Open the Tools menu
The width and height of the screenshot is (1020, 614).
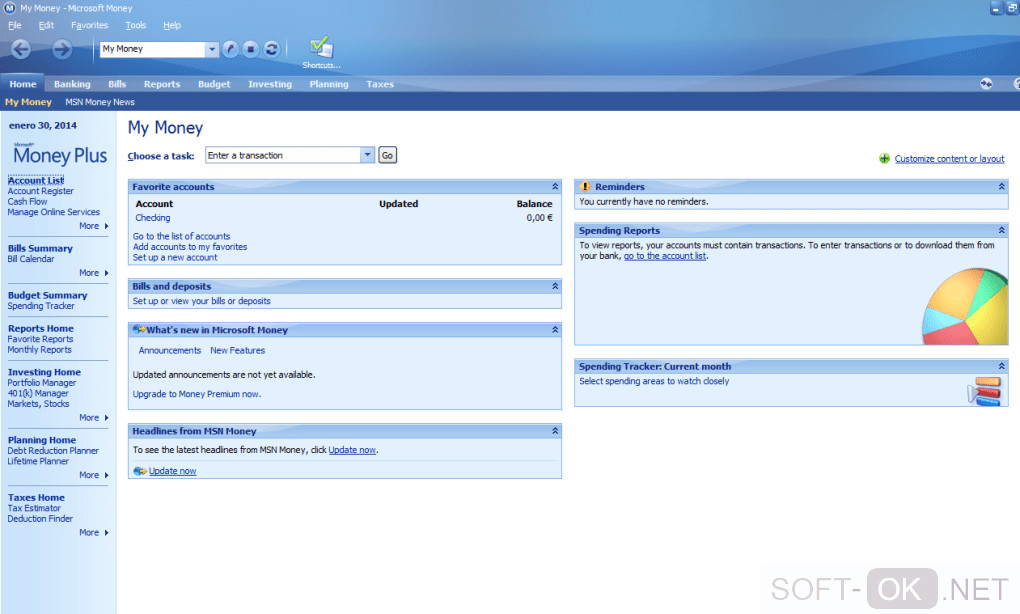[135, 25]
